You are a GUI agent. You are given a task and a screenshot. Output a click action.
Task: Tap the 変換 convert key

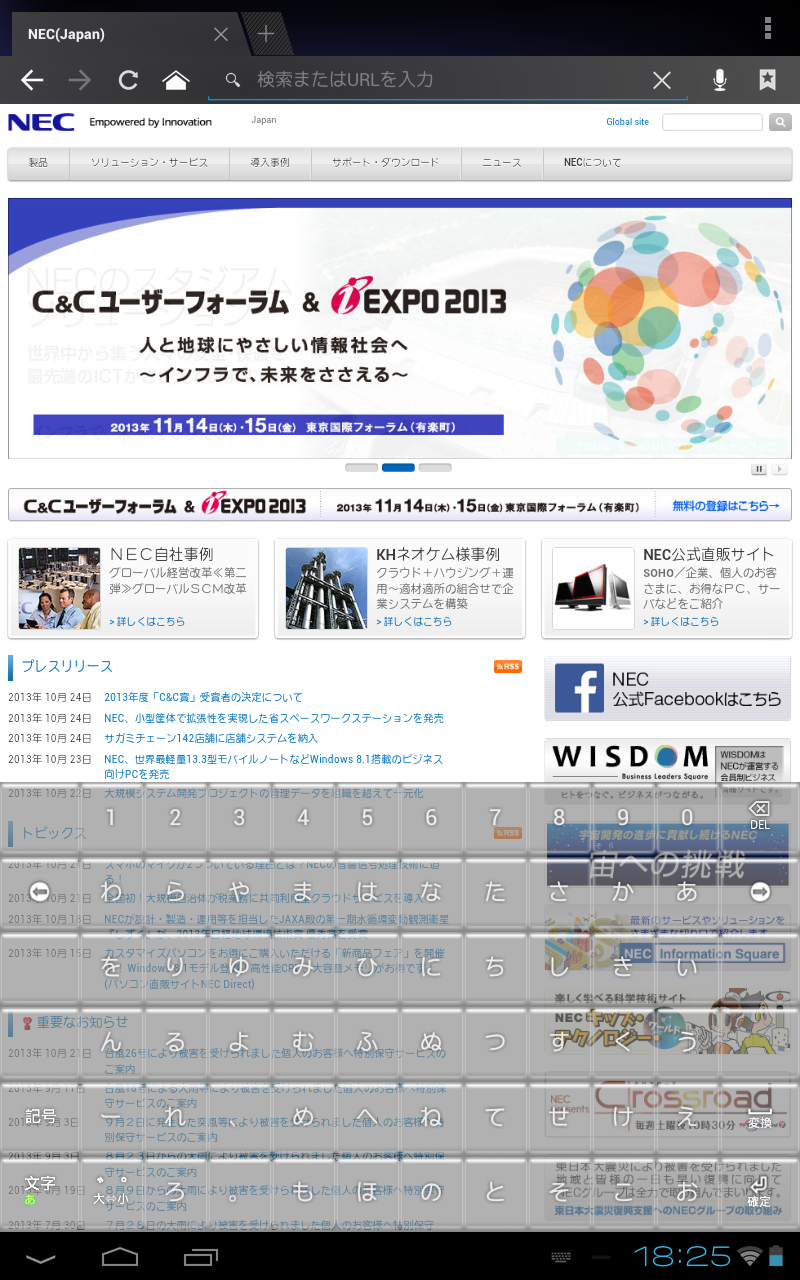(760, 1116)
